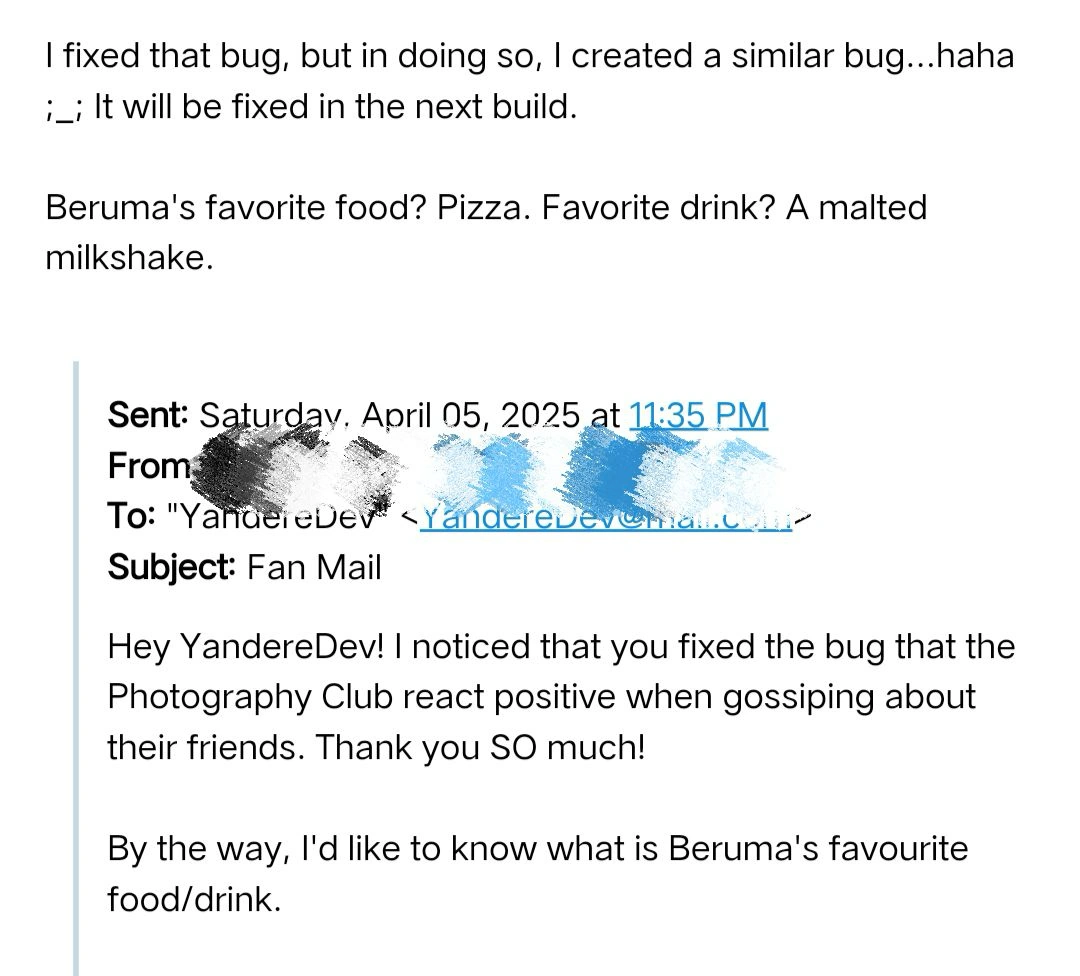Click the word "milkshake." in the reply
Screen dimensions: 1080x976
pos(129,259)
